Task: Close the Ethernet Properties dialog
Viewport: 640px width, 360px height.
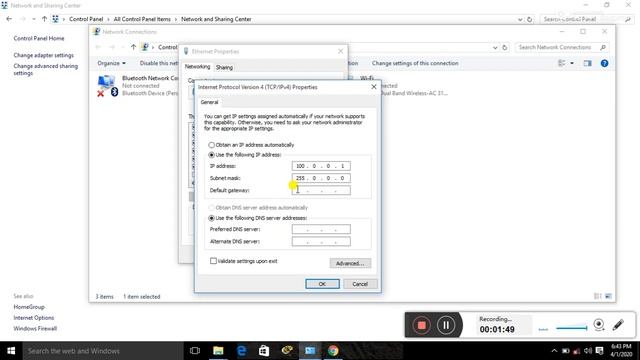Action: click(340, 51)
